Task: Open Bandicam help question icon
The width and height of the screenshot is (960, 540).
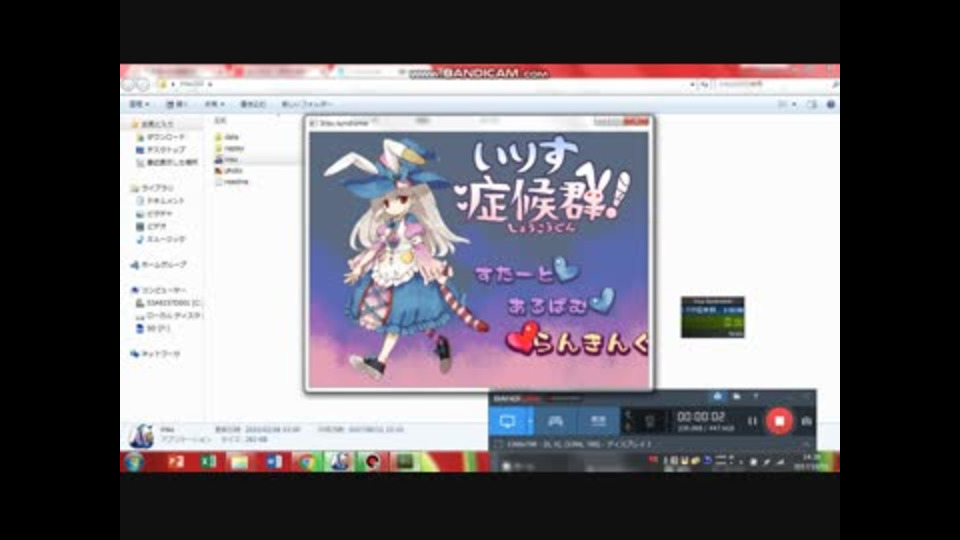Action: 756,397
